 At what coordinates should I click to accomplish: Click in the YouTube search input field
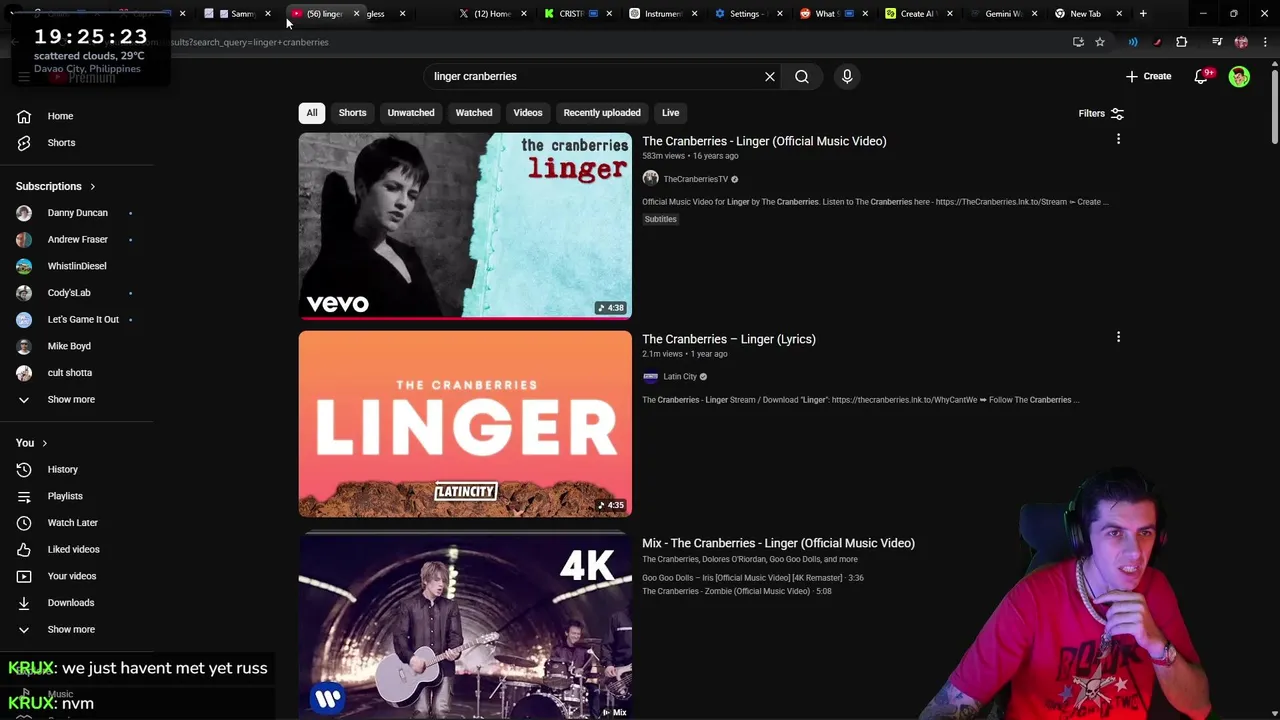coord(594,76)
